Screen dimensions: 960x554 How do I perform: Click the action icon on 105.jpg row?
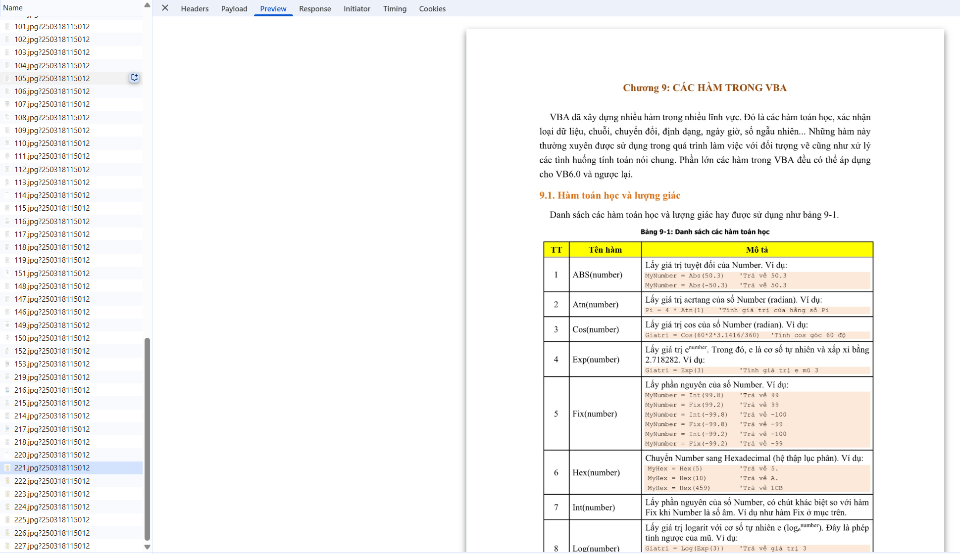(135, 78)
